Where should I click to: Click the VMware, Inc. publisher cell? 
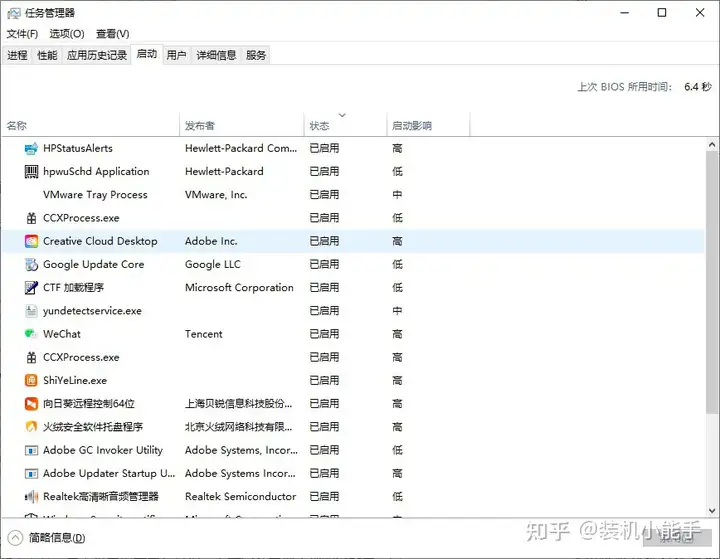click(216, 195)
